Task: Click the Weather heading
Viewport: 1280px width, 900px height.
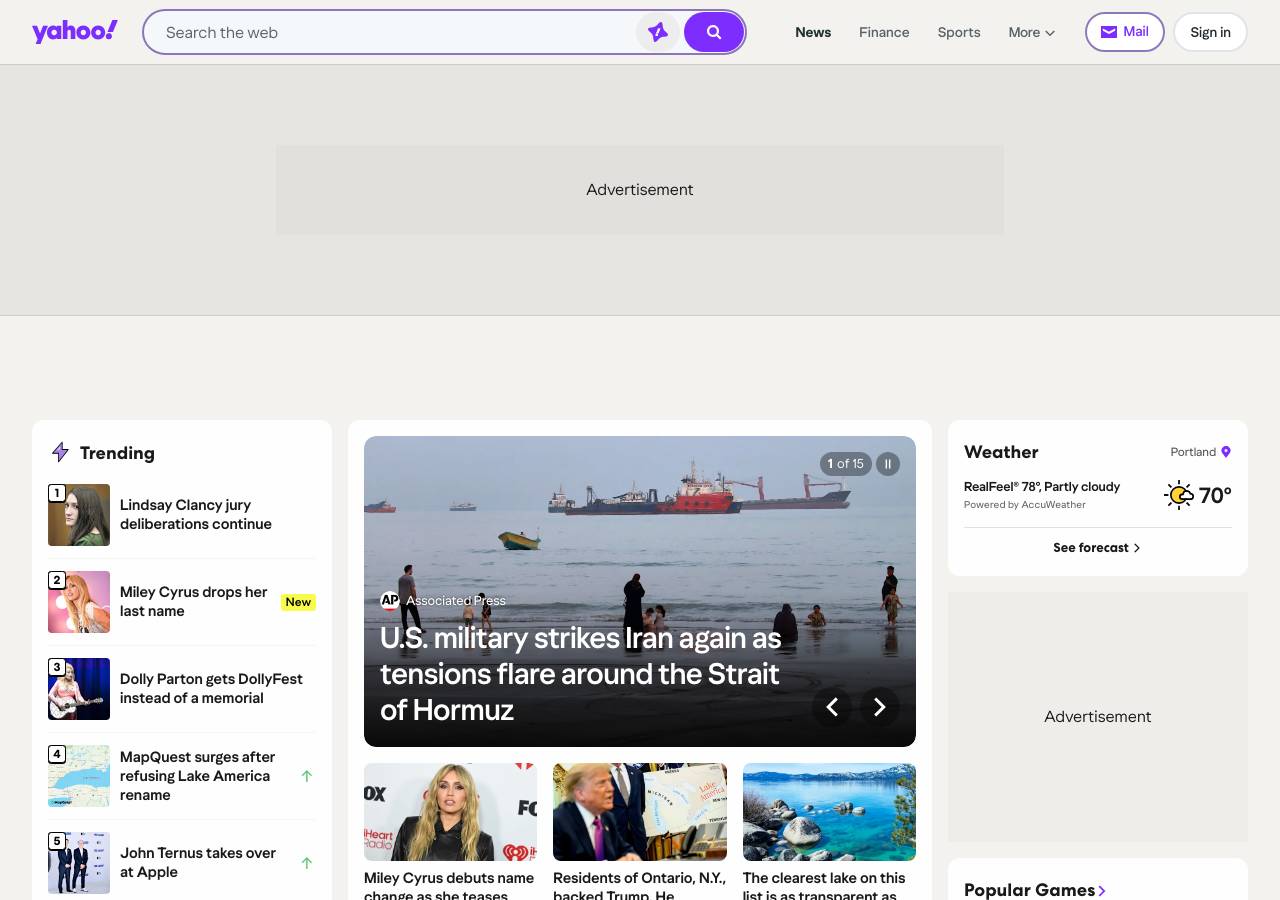Action: pyautogui.click(x=1001, y=452)
